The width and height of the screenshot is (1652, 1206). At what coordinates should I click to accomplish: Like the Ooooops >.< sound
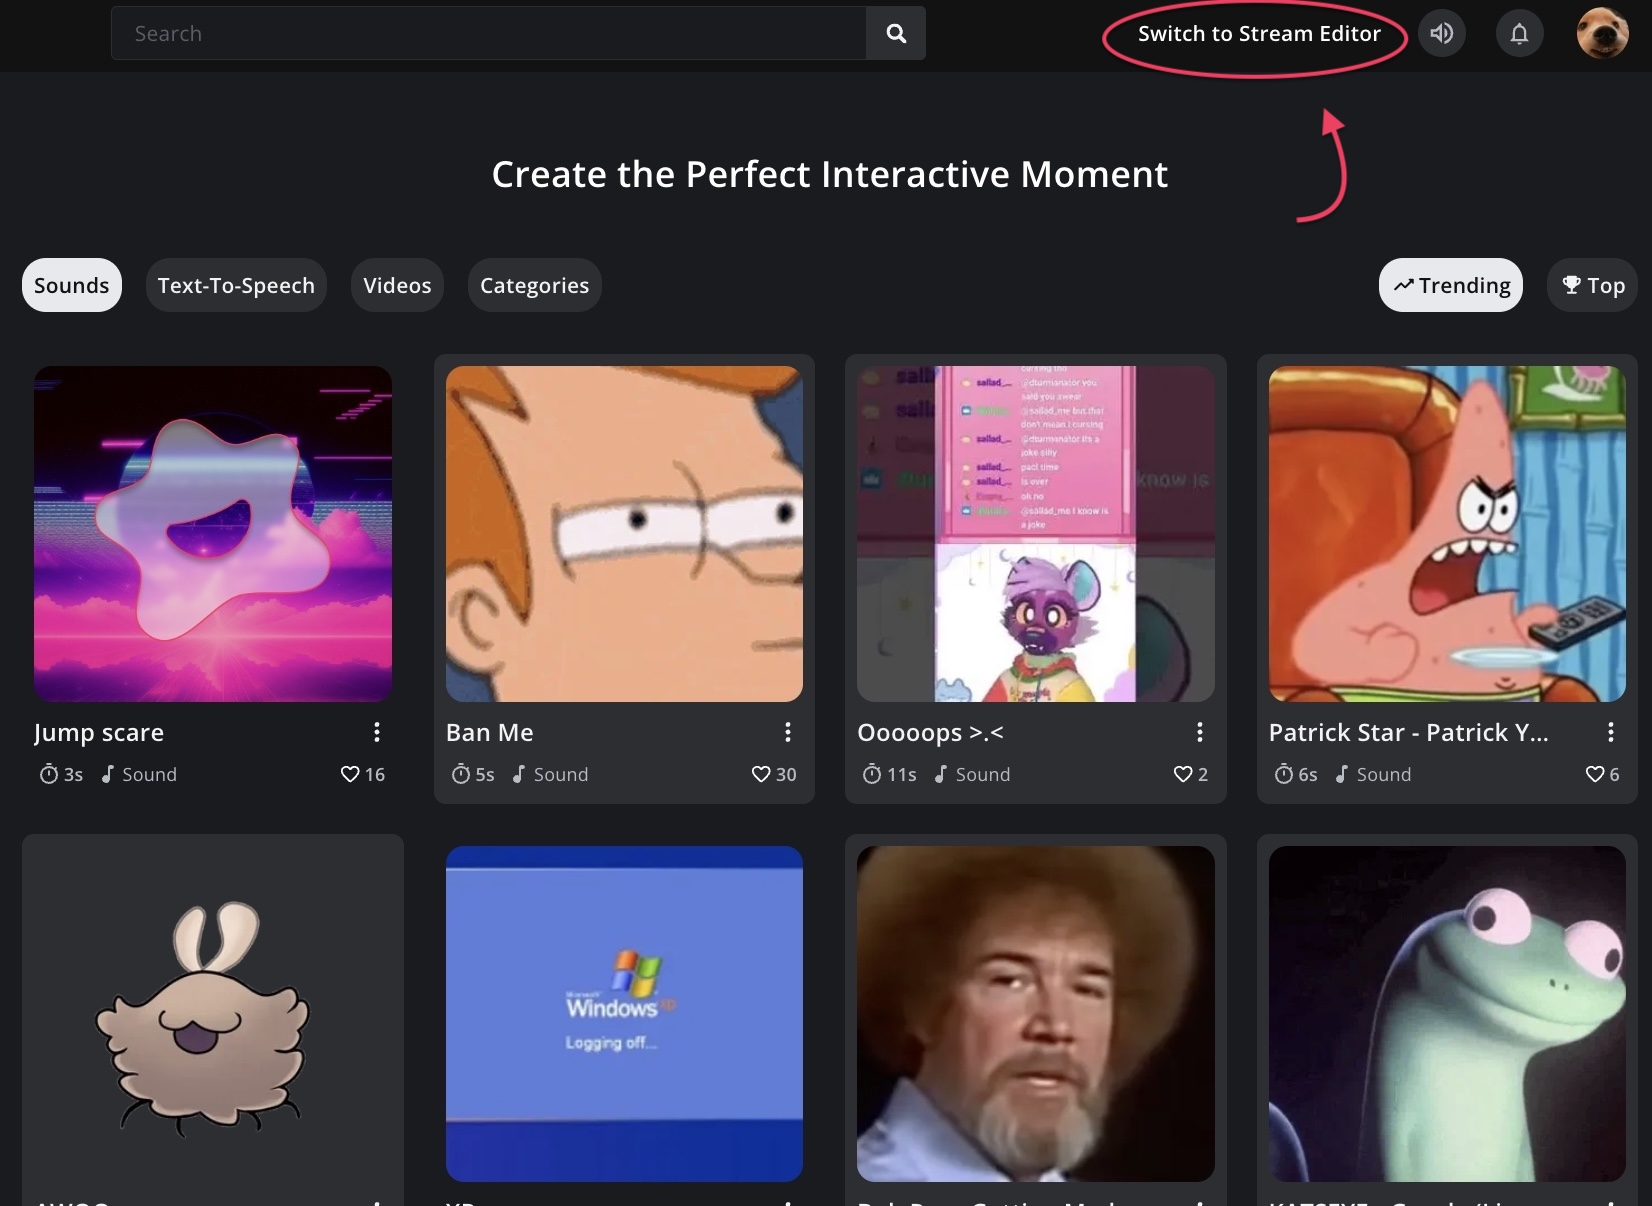pos(1183,774)
